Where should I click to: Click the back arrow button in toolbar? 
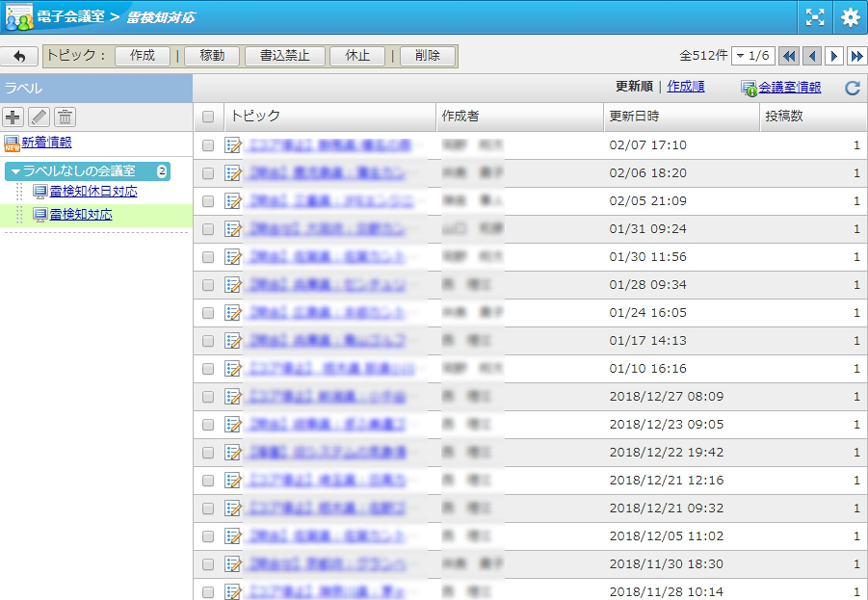(x=19, y=56)
